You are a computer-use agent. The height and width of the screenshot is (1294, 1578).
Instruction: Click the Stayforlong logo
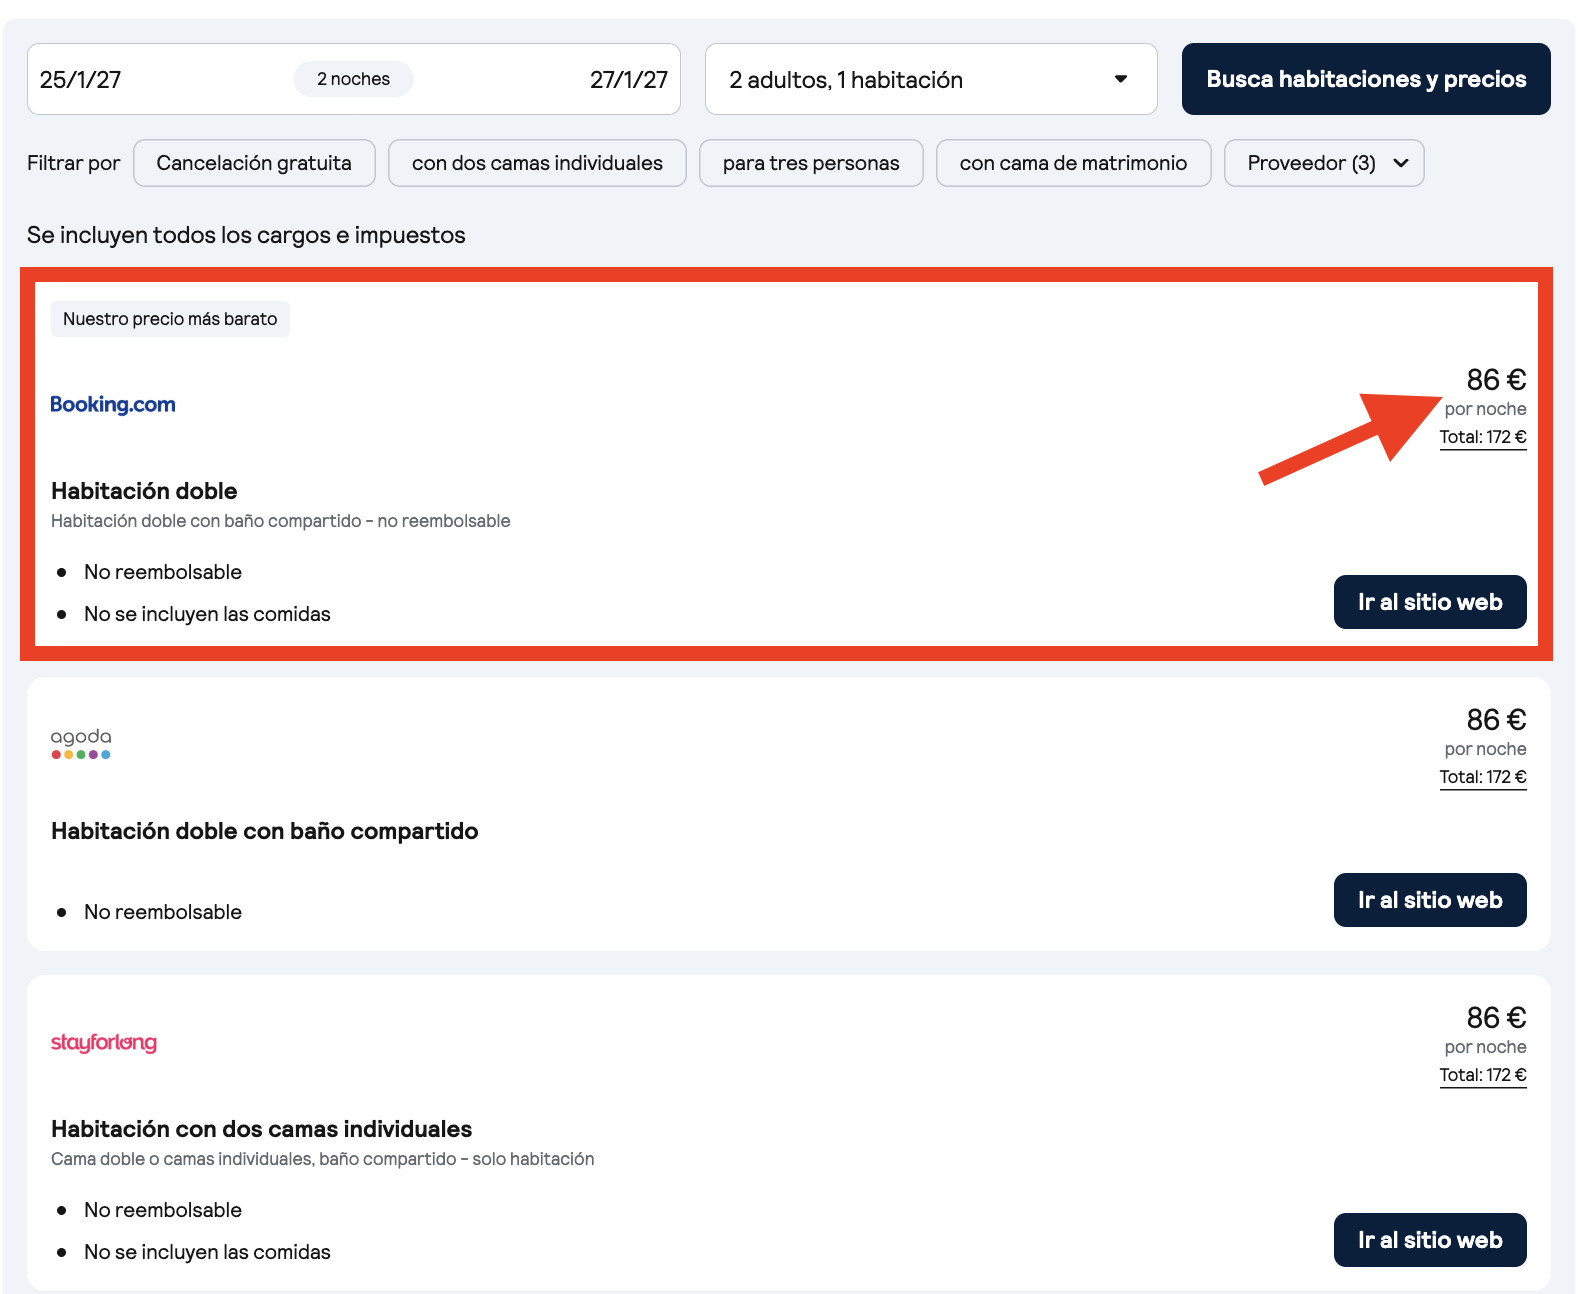coord(104,1043)
